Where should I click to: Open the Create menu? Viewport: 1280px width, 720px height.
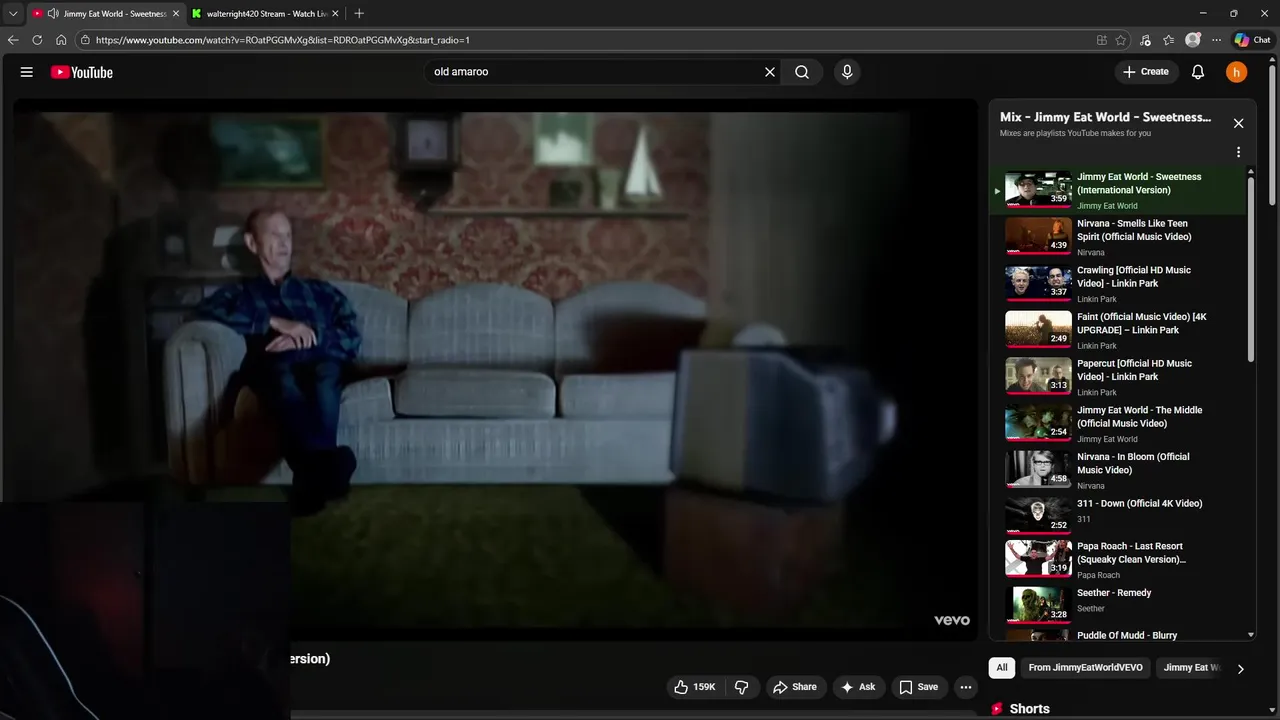tap(1146, 72)
